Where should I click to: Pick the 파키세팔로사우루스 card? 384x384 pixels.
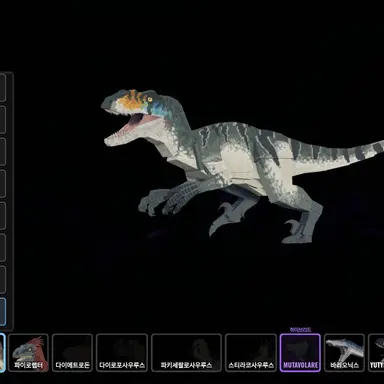point(186,353)
